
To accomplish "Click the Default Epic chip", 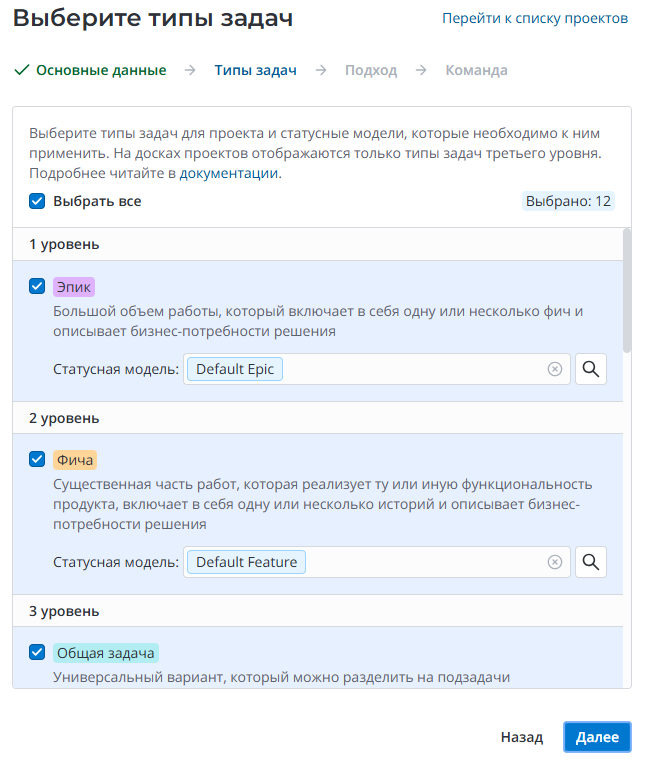I will tap(235, 369).
